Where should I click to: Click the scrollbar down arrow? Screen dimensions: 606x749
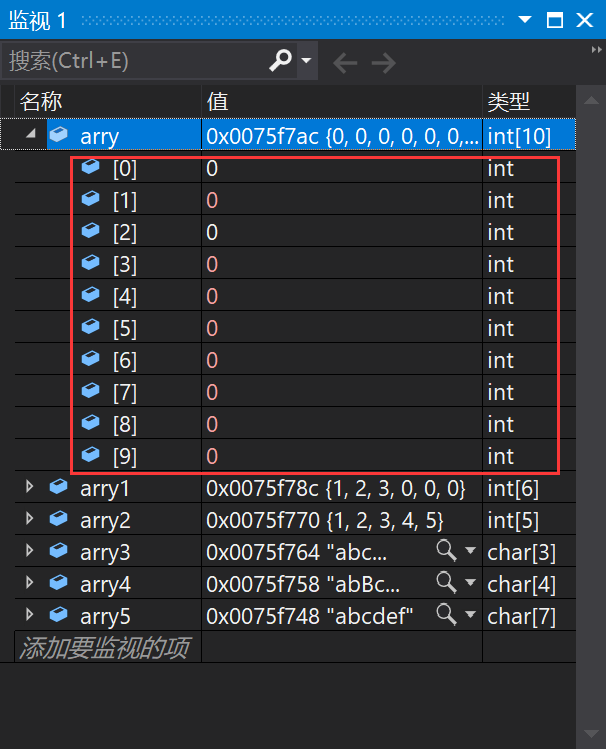591,734
